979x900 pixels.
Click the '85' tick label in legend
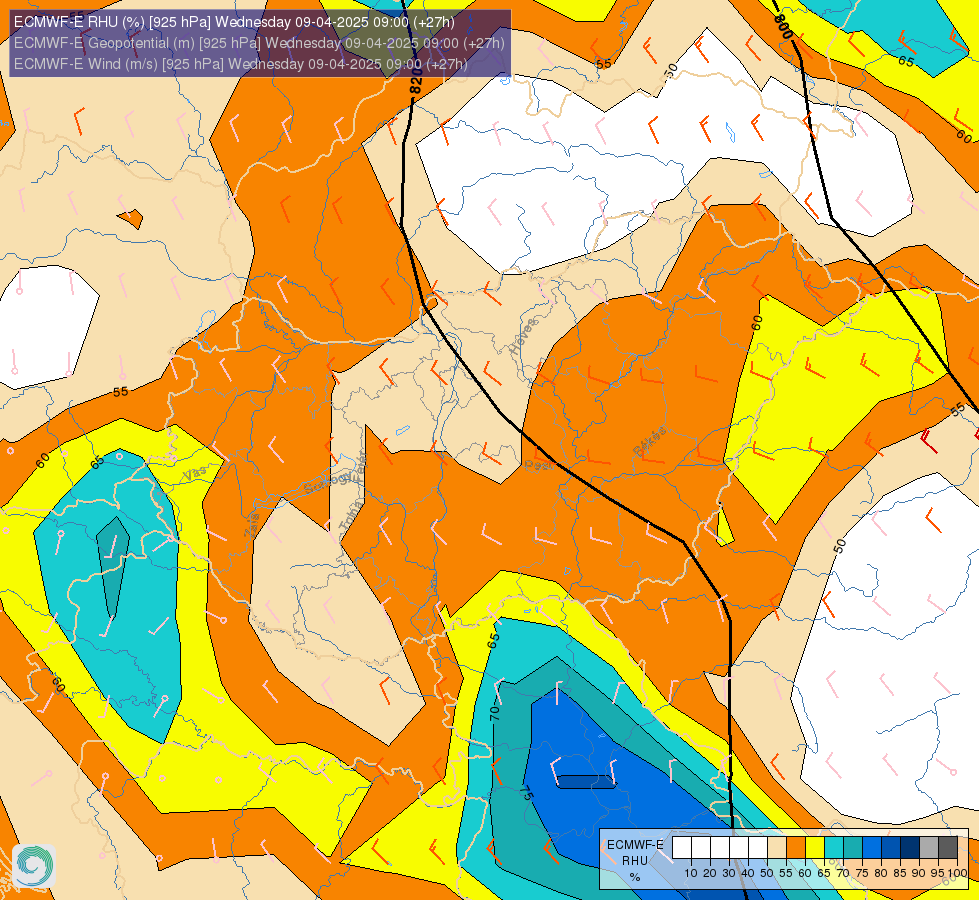click(x=900, y=873)
